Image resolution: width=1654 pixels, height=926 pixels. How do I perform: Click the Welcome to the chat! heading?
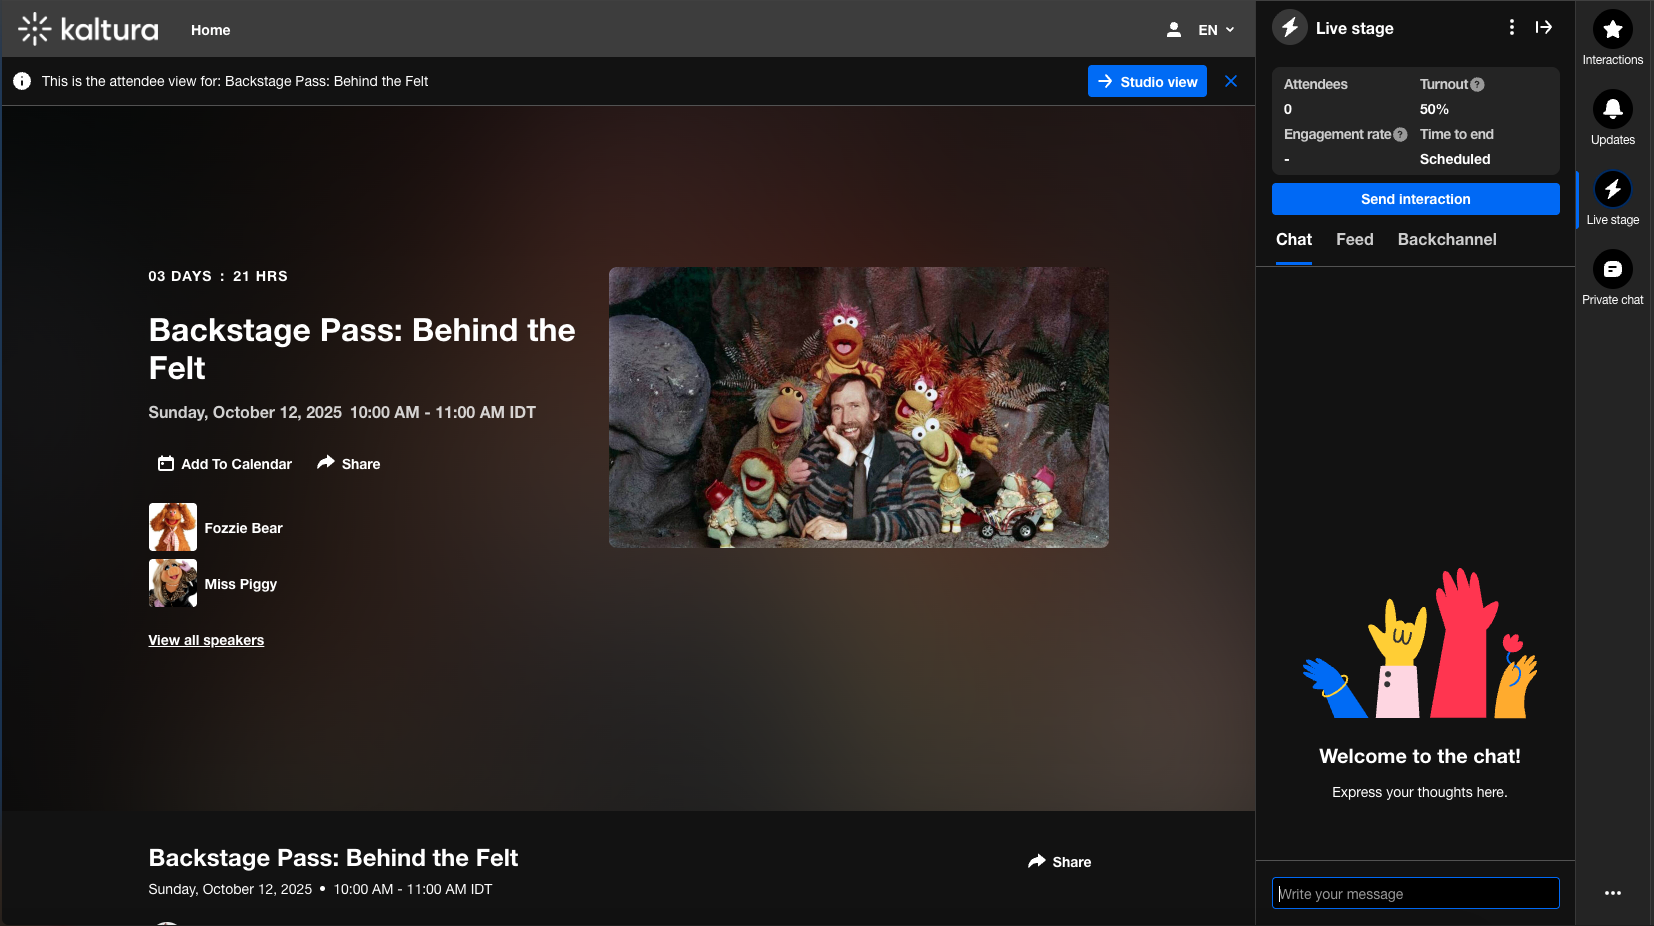[x=1420, y=756]
